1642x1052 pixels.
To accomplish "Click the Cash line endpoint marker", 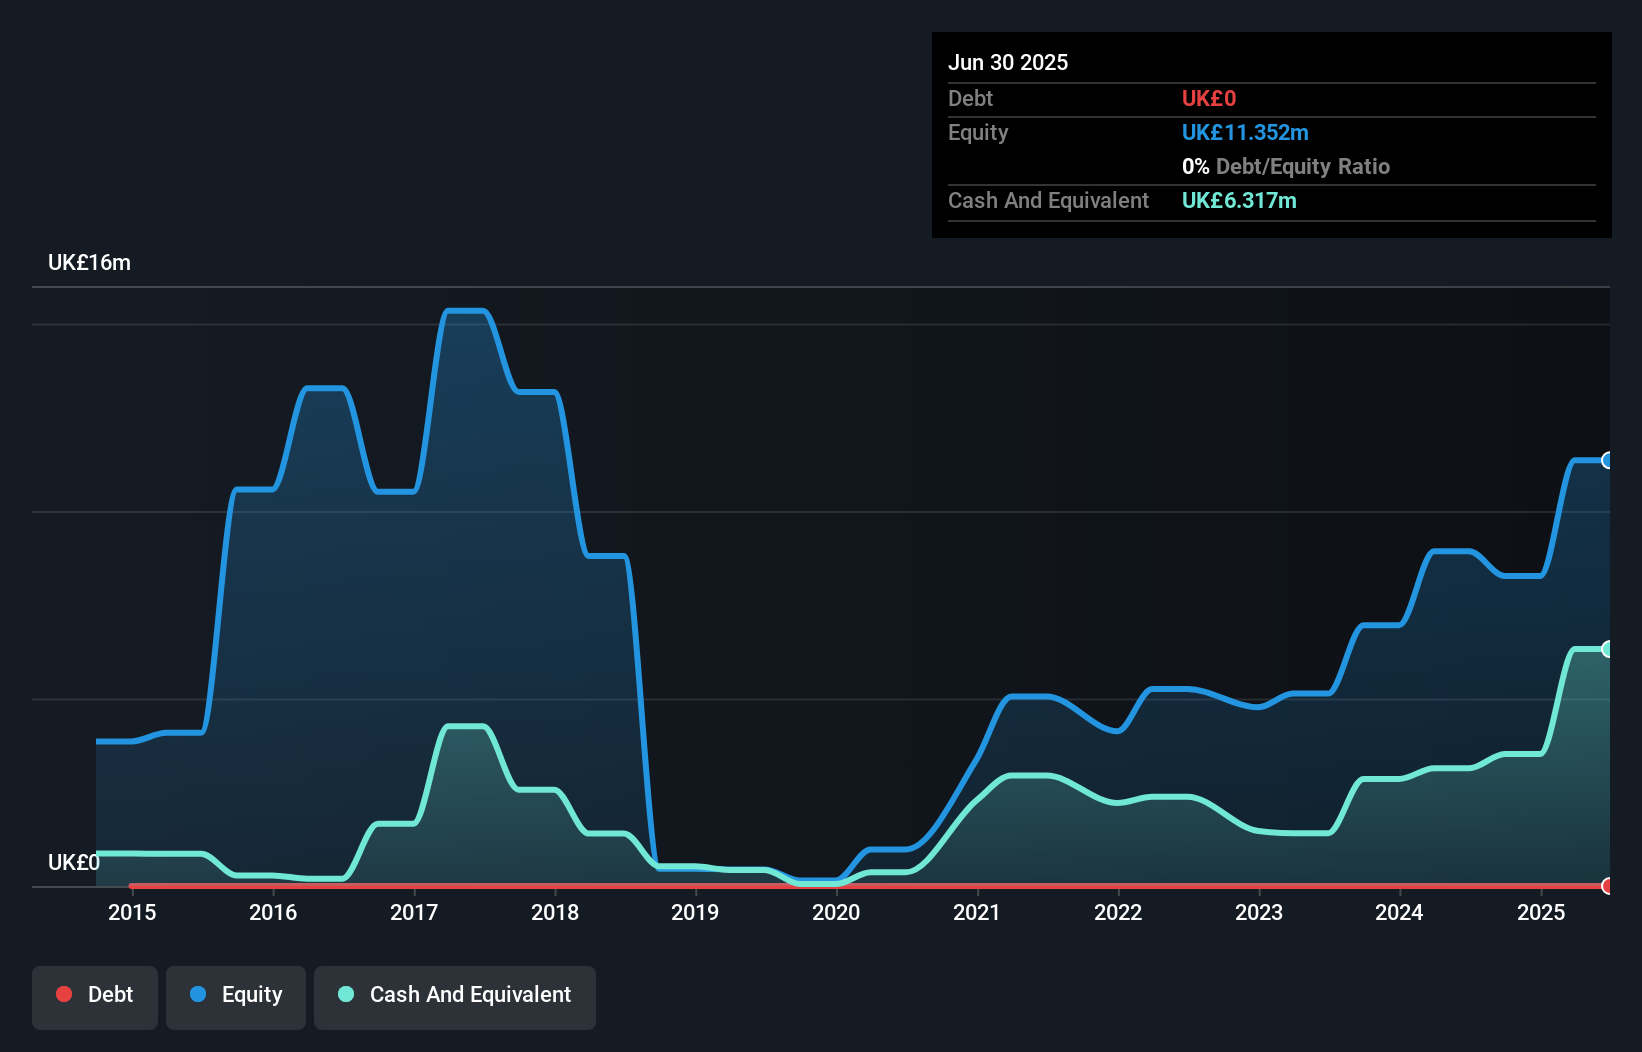I will (x=1607, y=649).
